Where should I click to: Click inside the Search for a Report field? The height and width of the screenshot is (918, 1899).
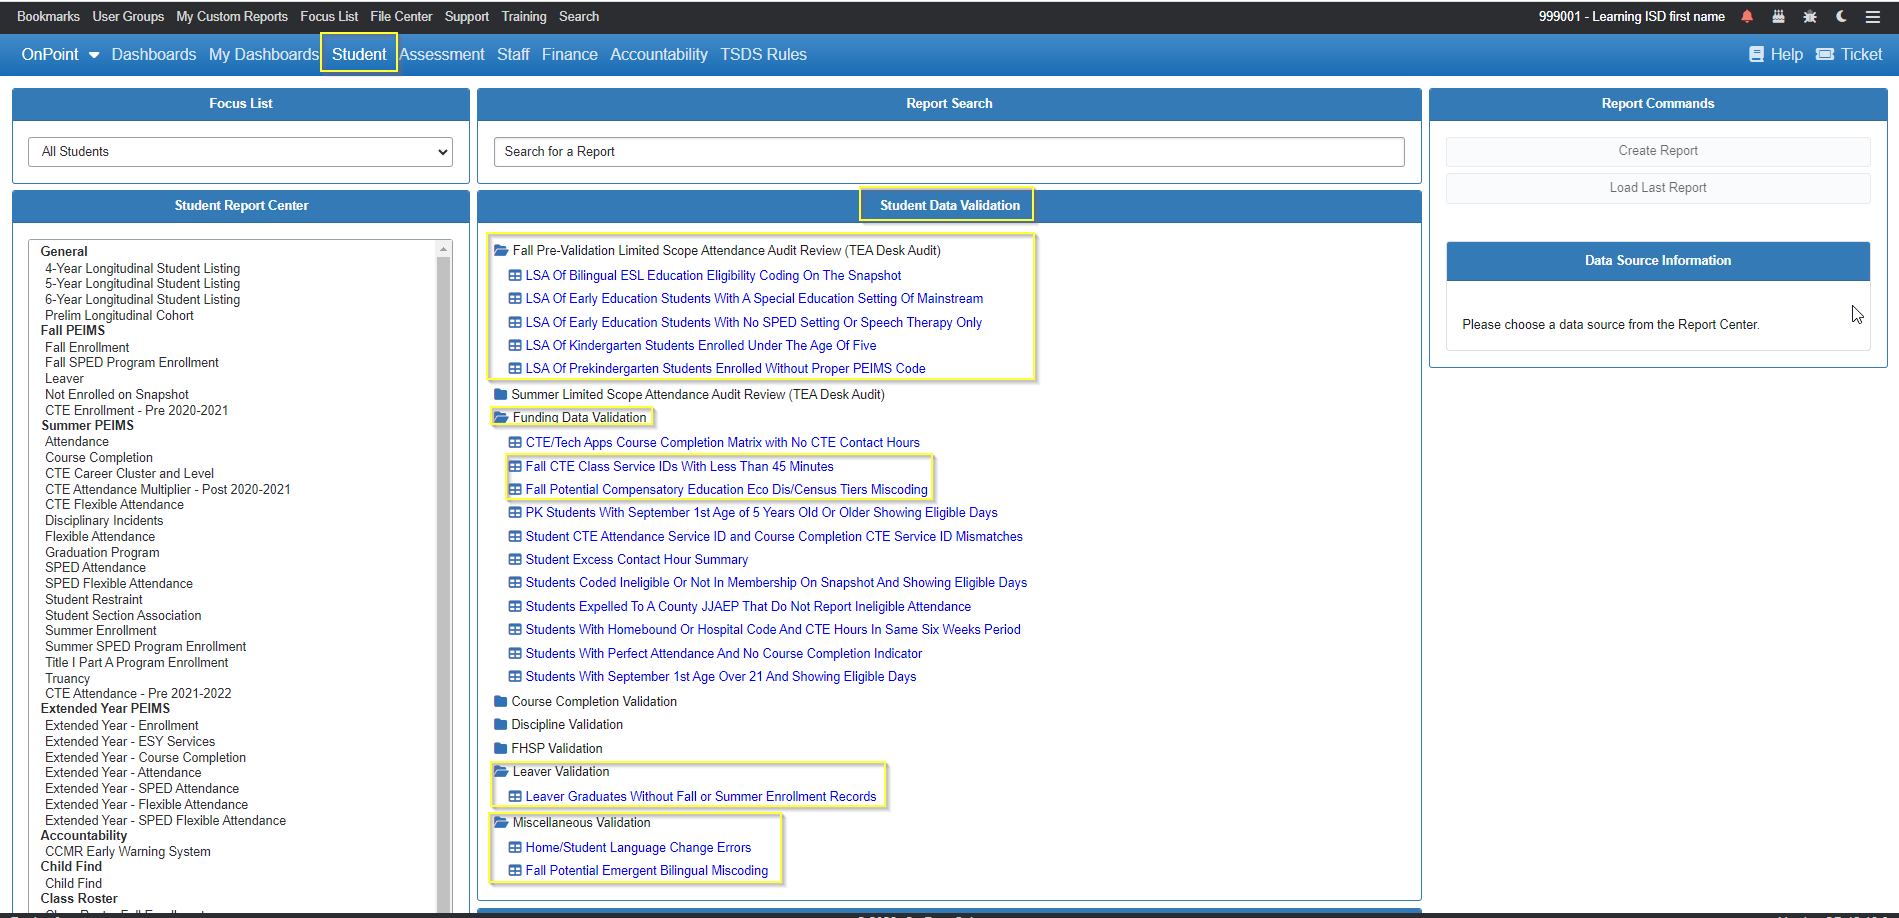948,151
